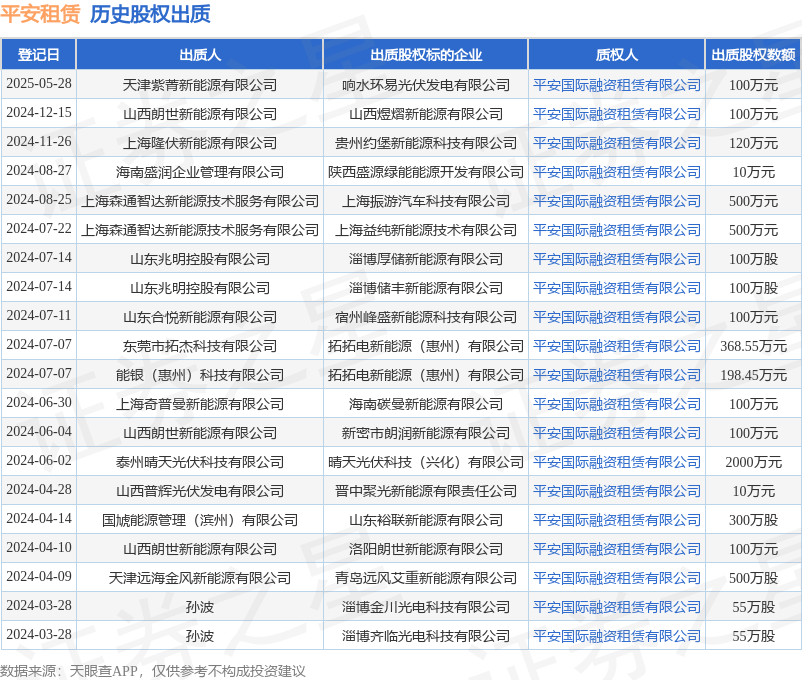Select cell 淄博储丰新能源有限公司
Viewport: 802px width, 680px height.
click(426, 288)
